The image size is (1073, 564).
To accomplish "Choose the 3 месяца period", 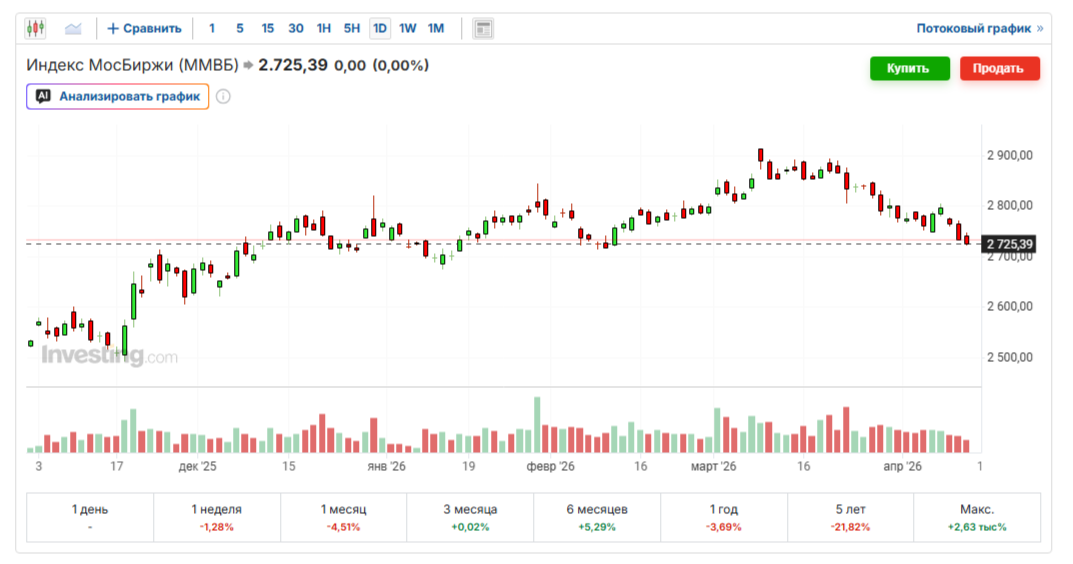I will click(x=470, y=517).
